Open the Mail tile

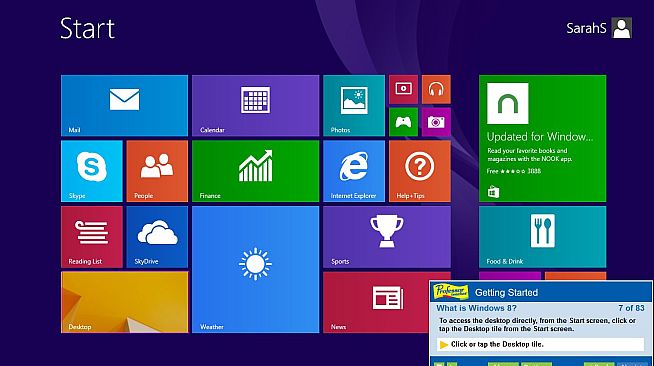click(124, 105)
